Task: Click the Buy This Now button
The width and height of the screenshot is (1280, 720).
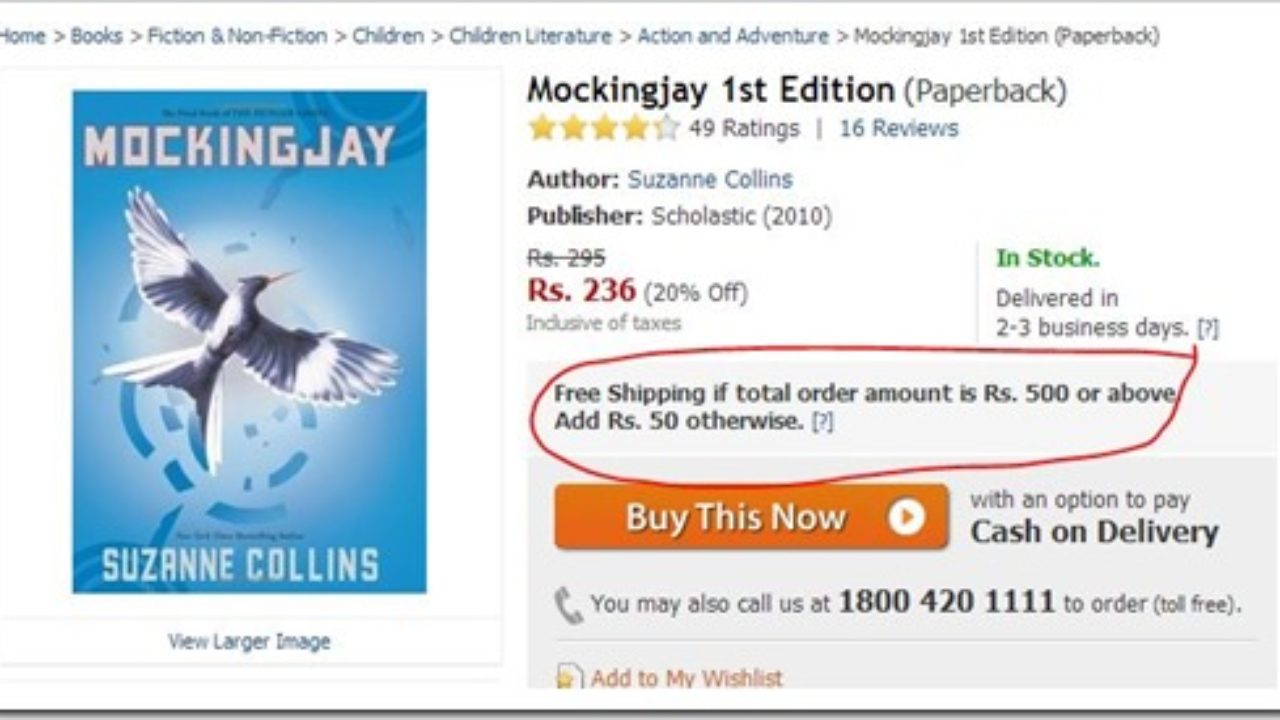Action: [751, 517]
